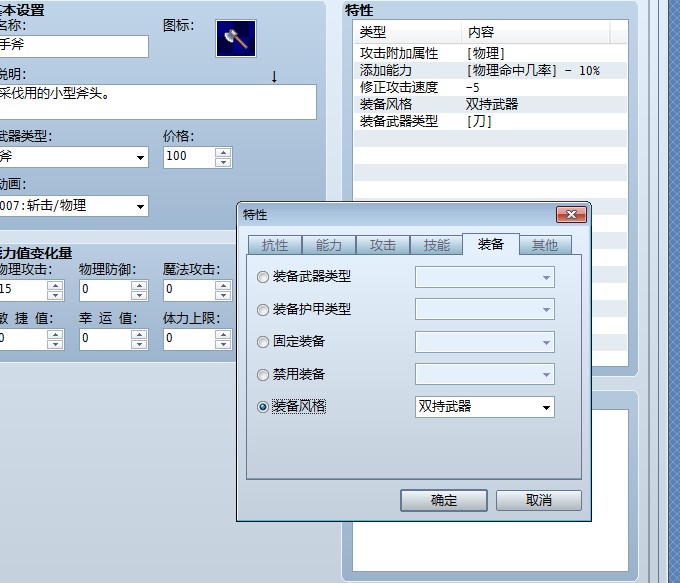This screenshot has height=583, width=680.
Task: Open the dropdown beside 装备武器类型
Action: coord(485,277)
